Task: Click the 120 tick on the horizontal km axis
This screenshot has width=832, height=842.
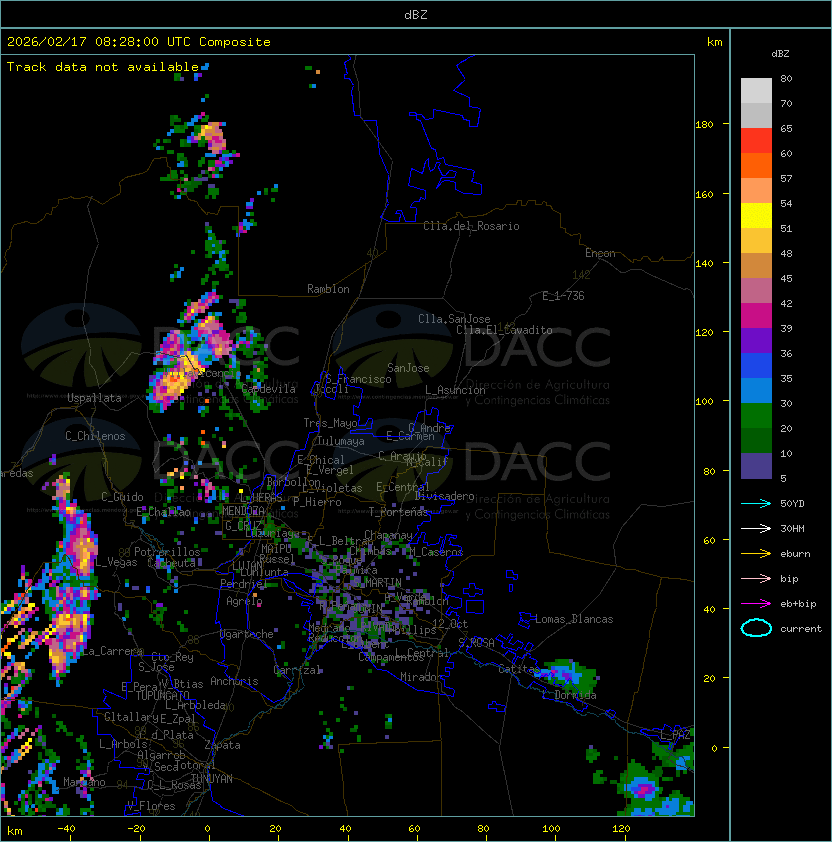Action: 621,829
